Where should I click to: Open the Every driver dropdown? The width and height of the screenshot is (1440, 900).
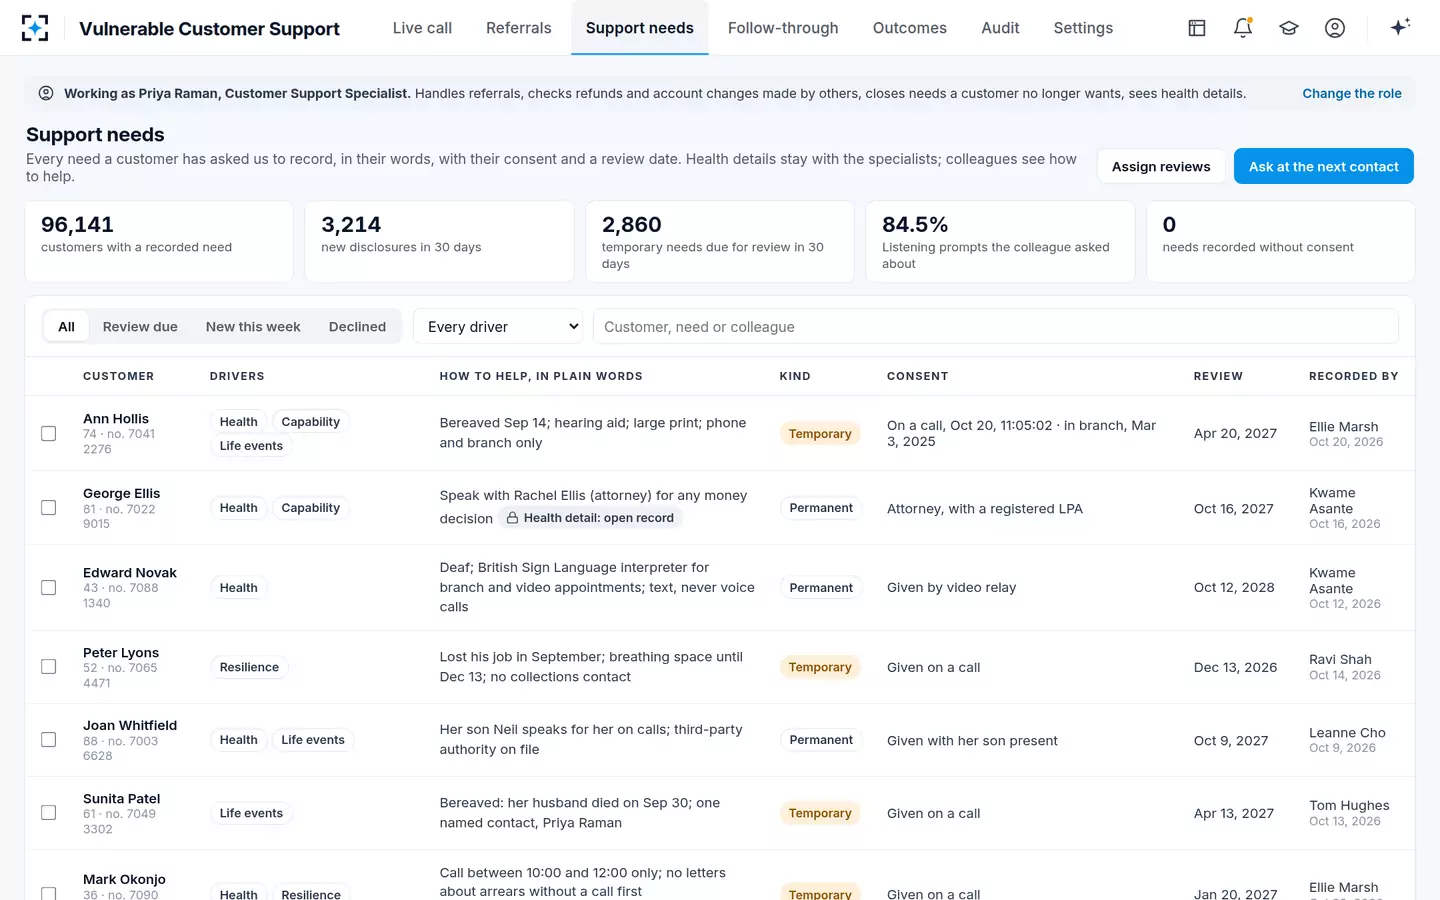point(498,326)
